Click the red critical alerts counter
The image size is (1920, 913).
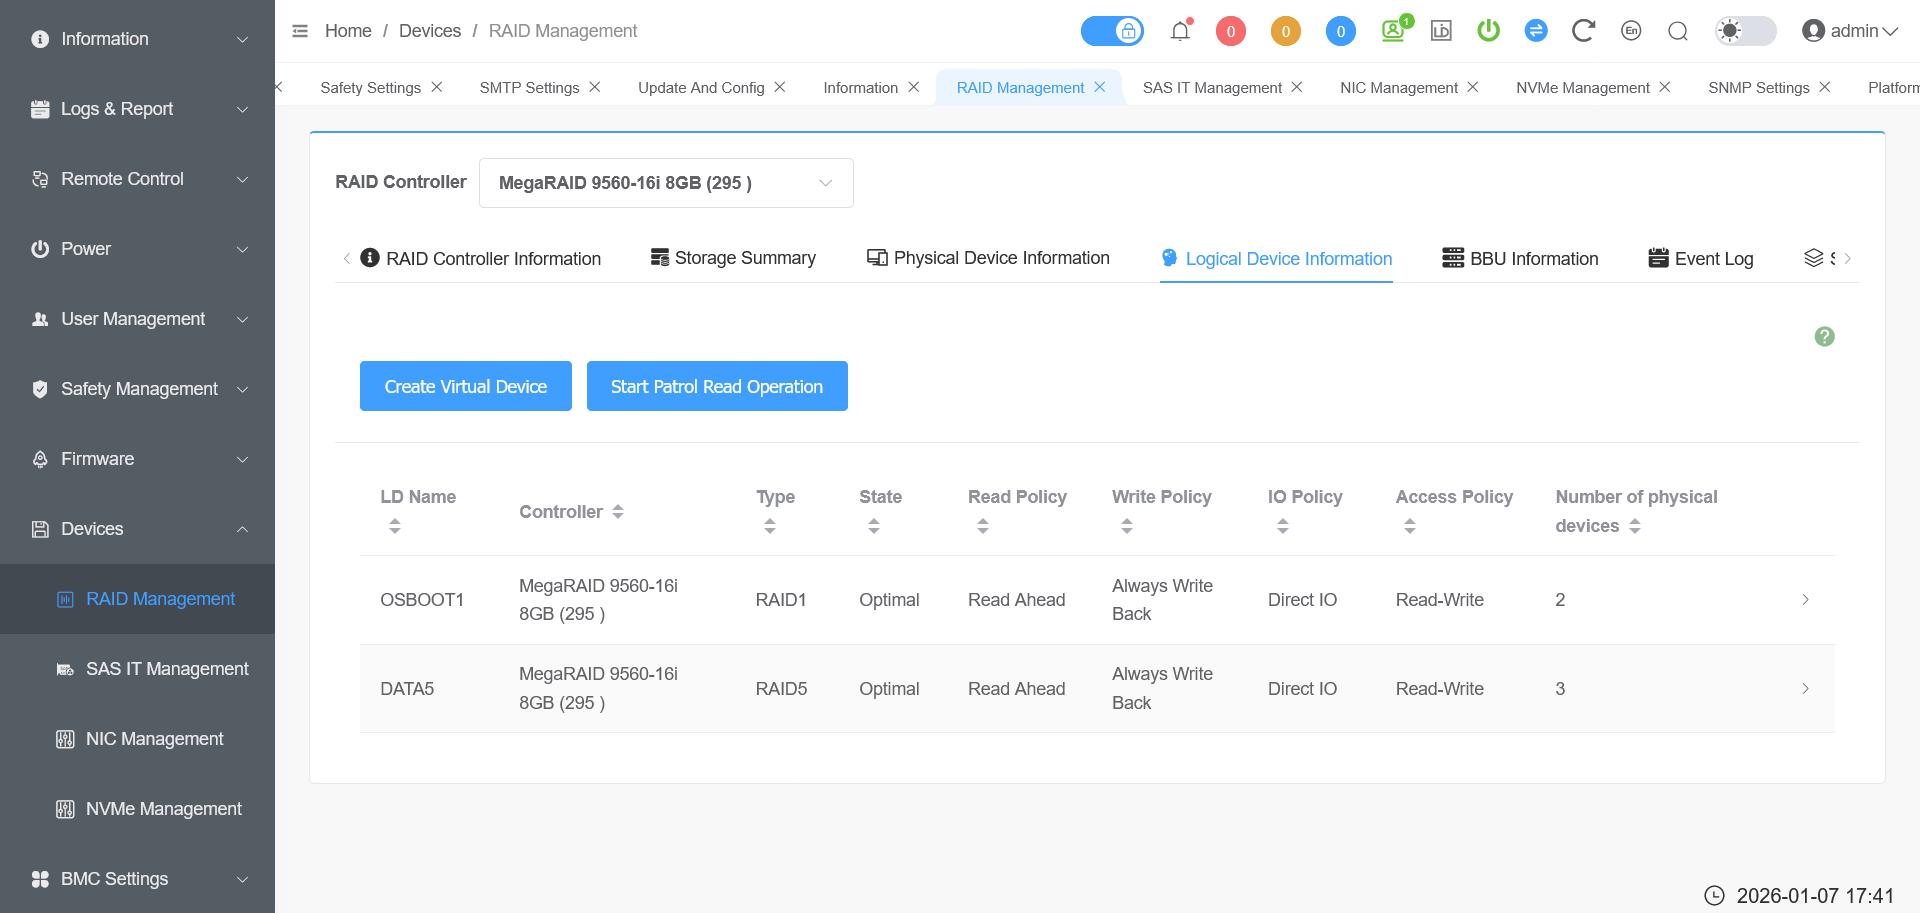1230,31
